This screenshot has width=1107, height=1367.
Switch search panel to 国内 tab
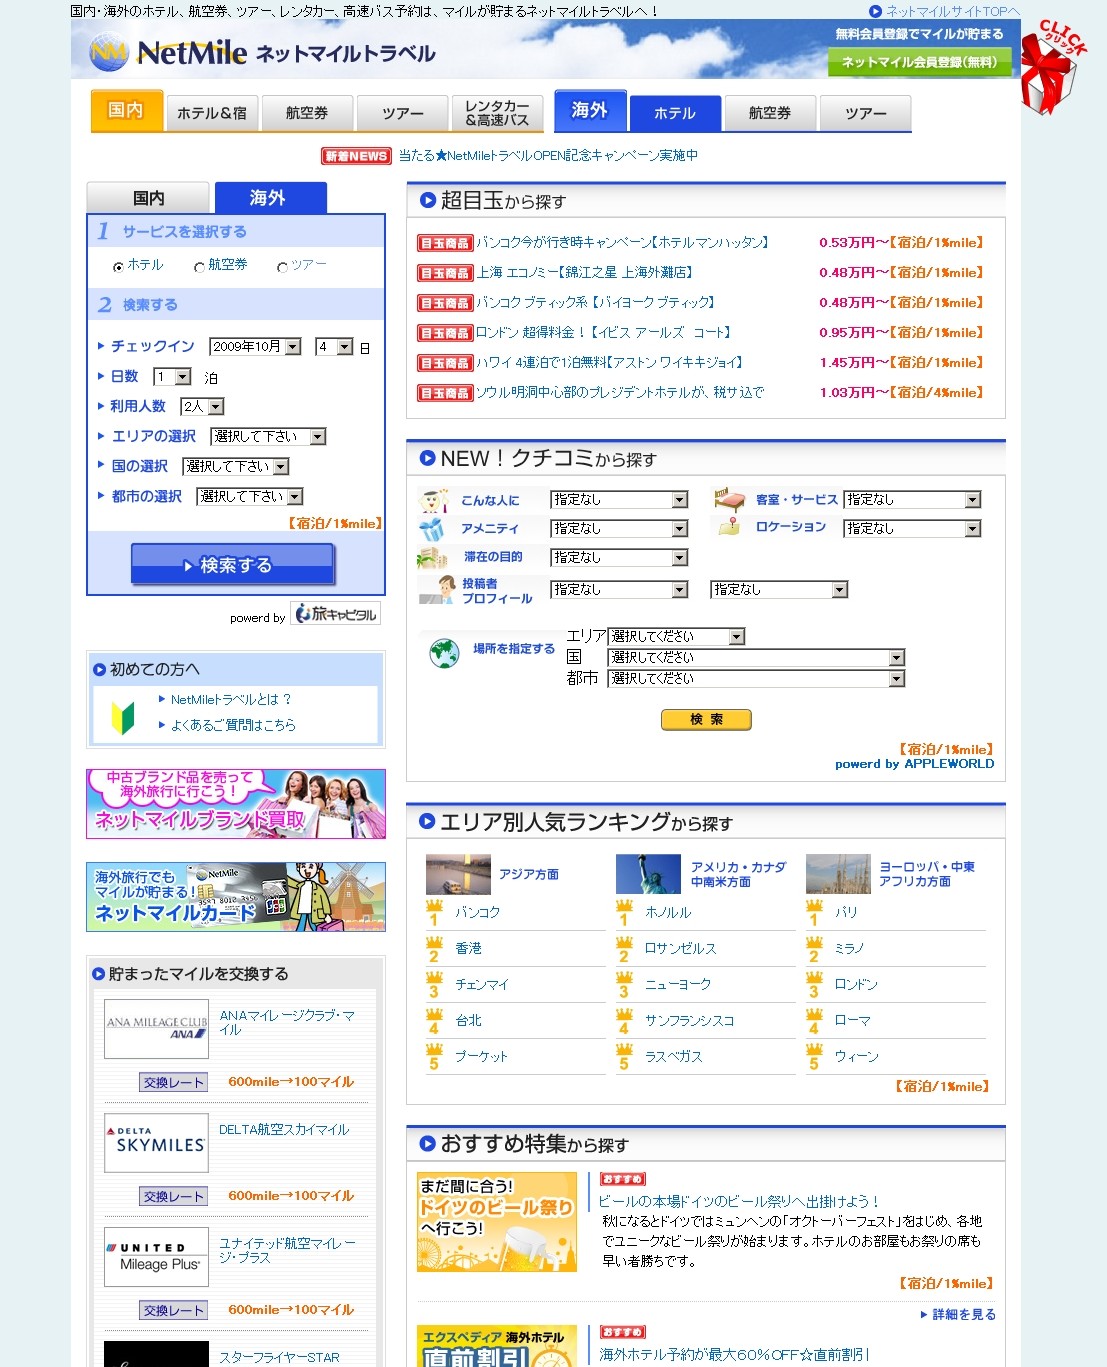pyautogui.click(x=148, y=198)
